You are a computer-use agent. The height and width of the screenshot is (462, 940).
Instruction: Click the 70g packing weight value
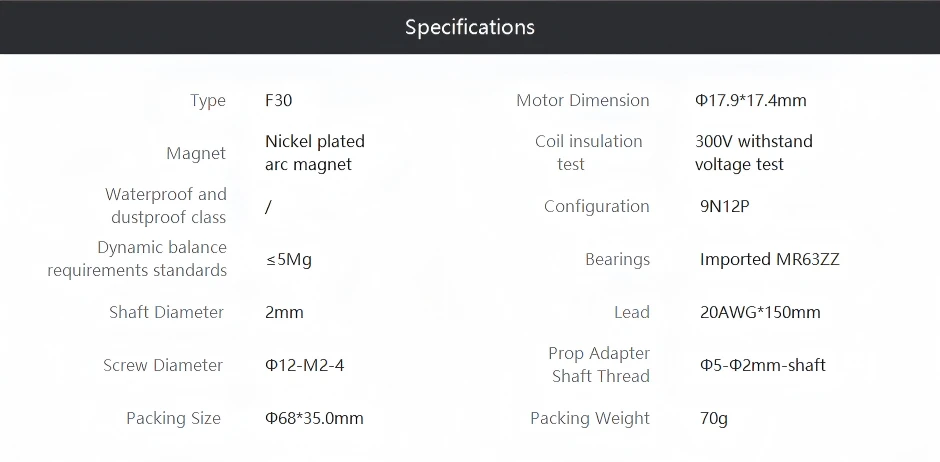714,418
